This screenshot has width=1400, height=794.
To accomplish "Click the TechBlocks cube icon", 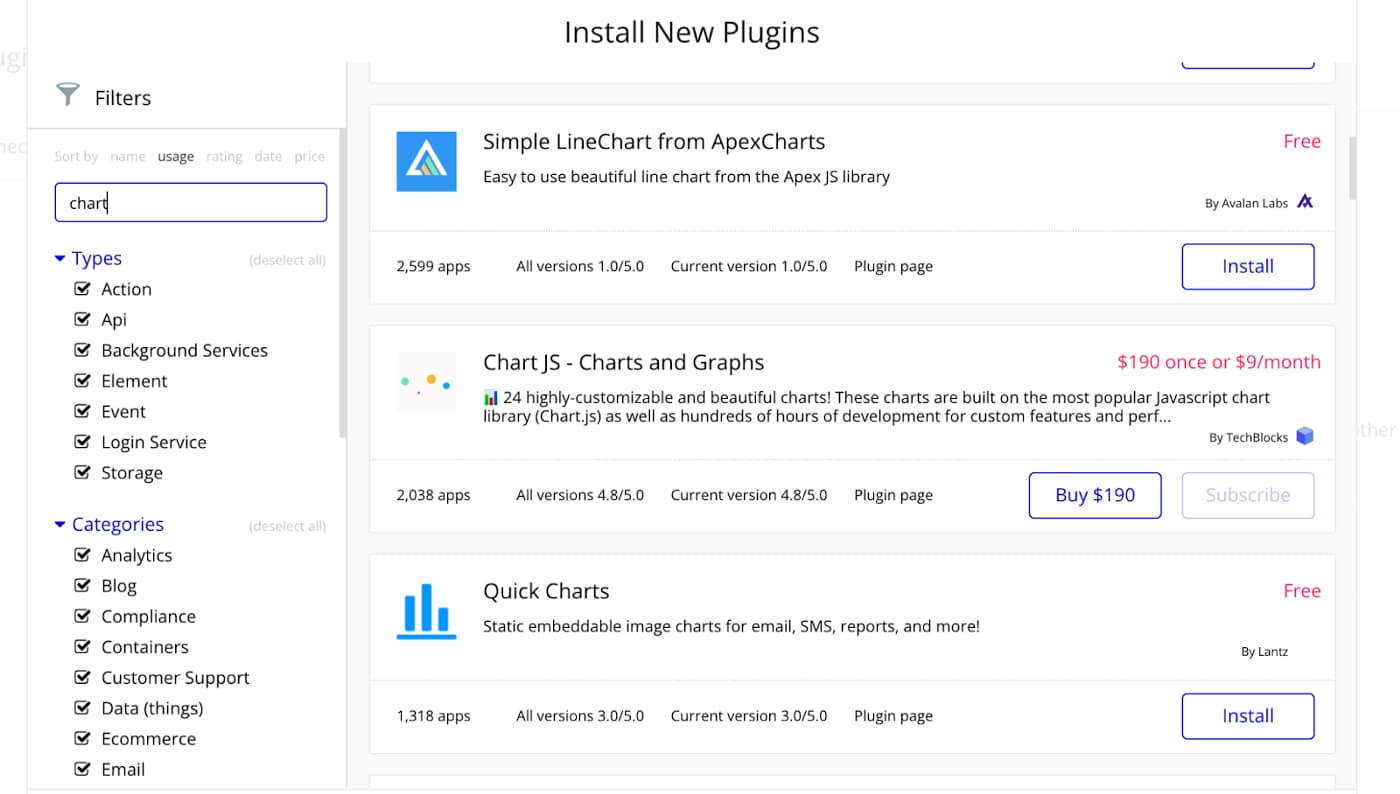I will [x=1305, y=436].
